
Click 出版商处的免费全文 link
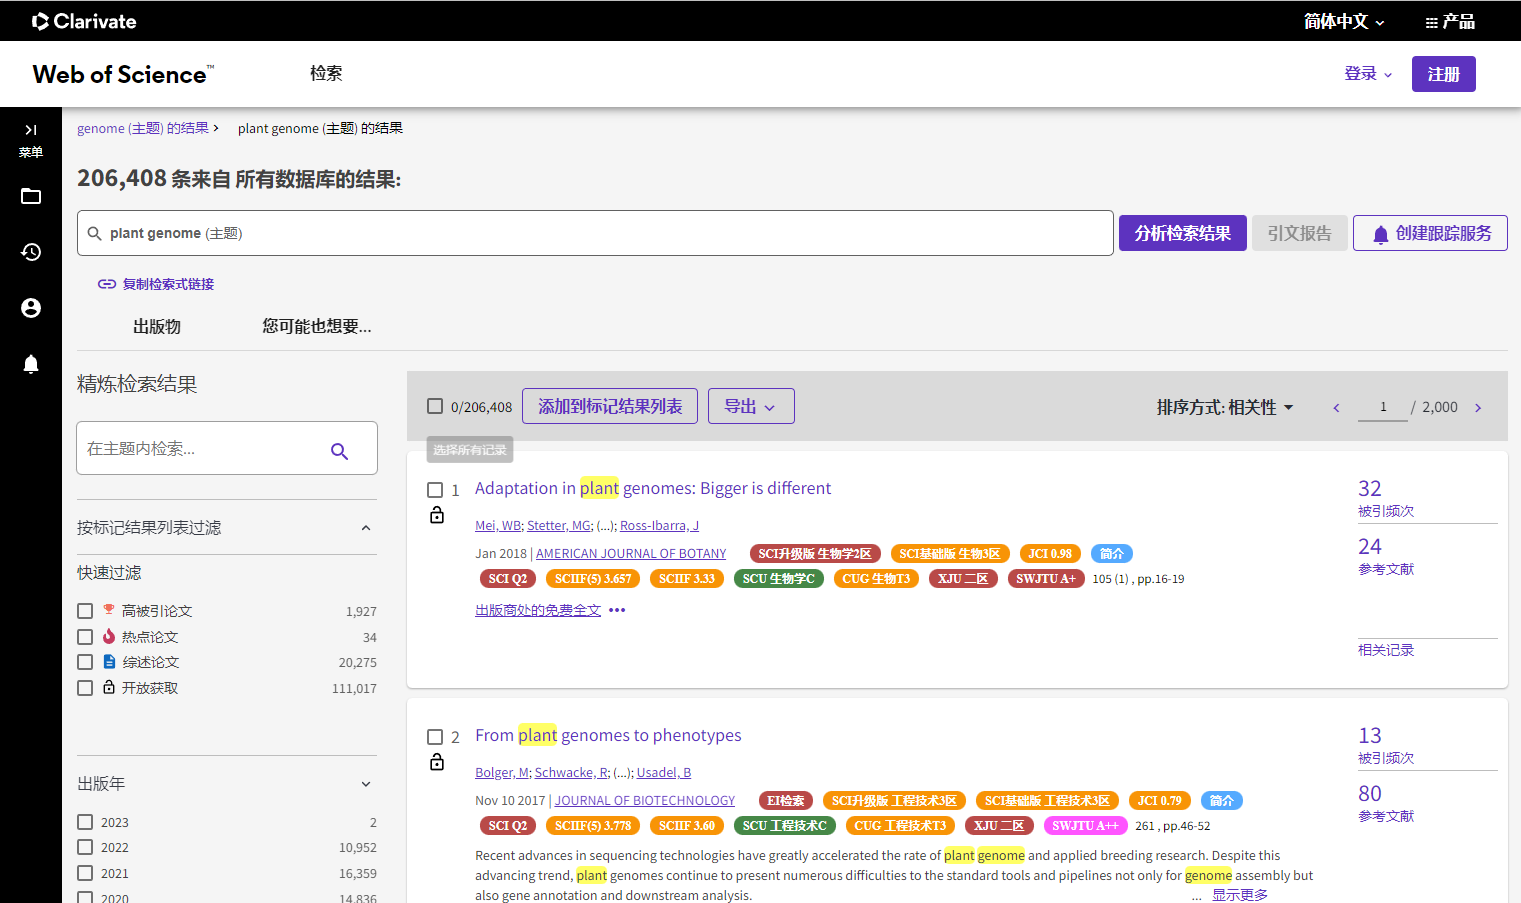(538, 610)
